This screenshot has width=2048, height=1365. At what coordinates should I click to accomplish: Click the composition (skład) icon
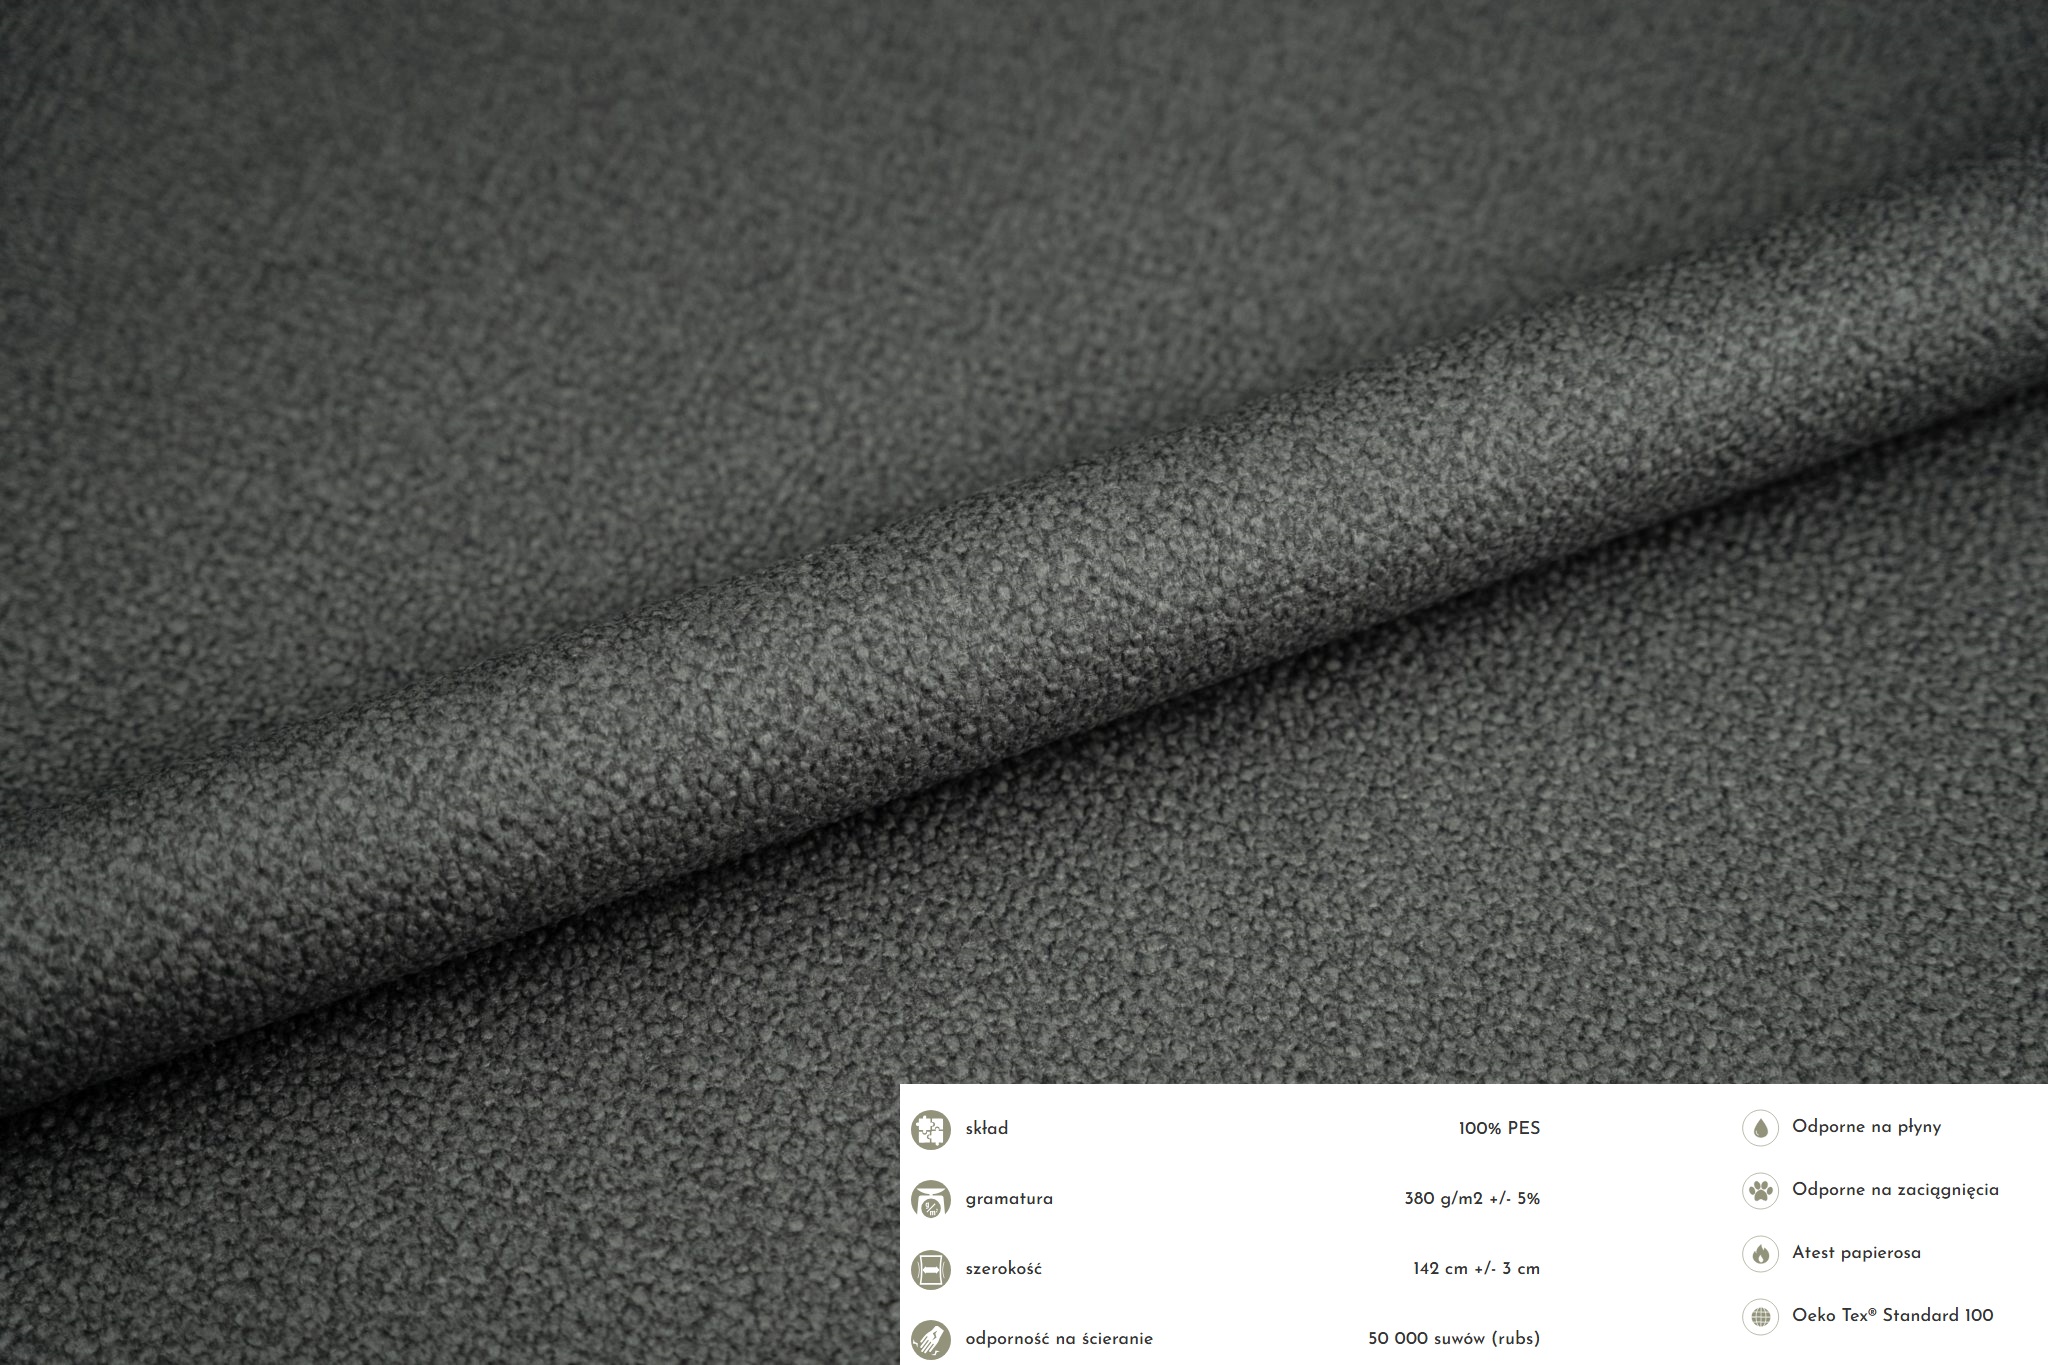[x=930, y=1129]
